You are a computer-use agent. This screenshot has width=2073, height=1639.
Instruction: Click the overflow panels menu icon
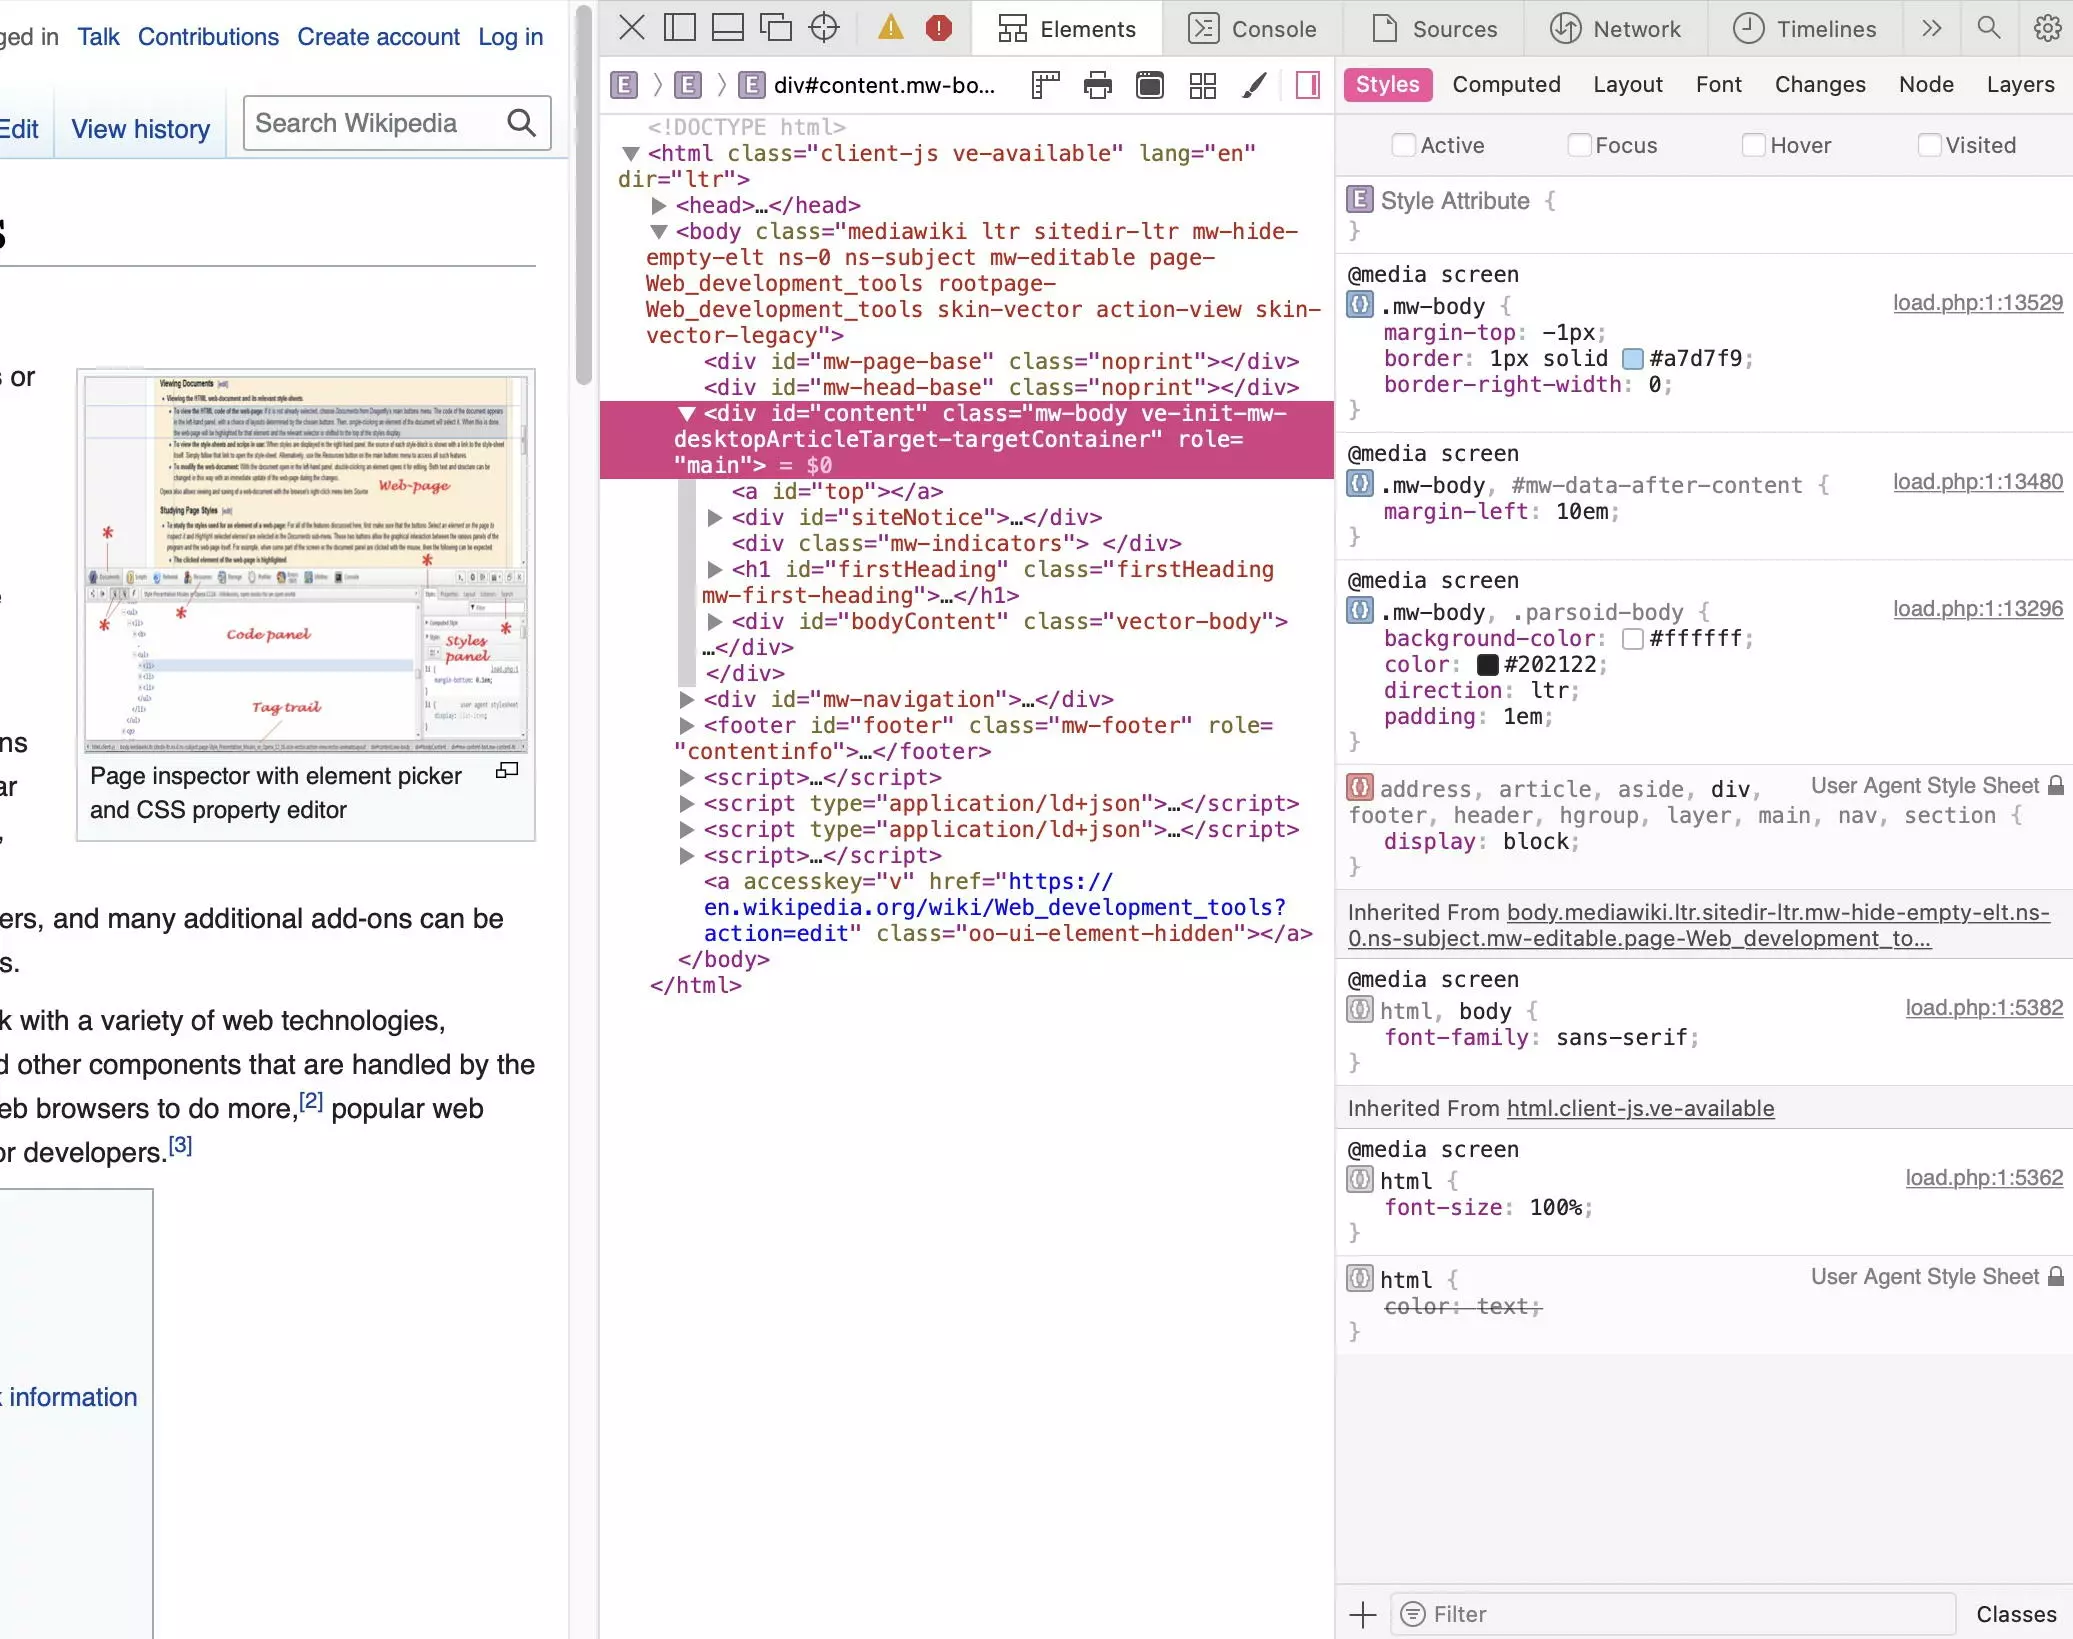1932,29
